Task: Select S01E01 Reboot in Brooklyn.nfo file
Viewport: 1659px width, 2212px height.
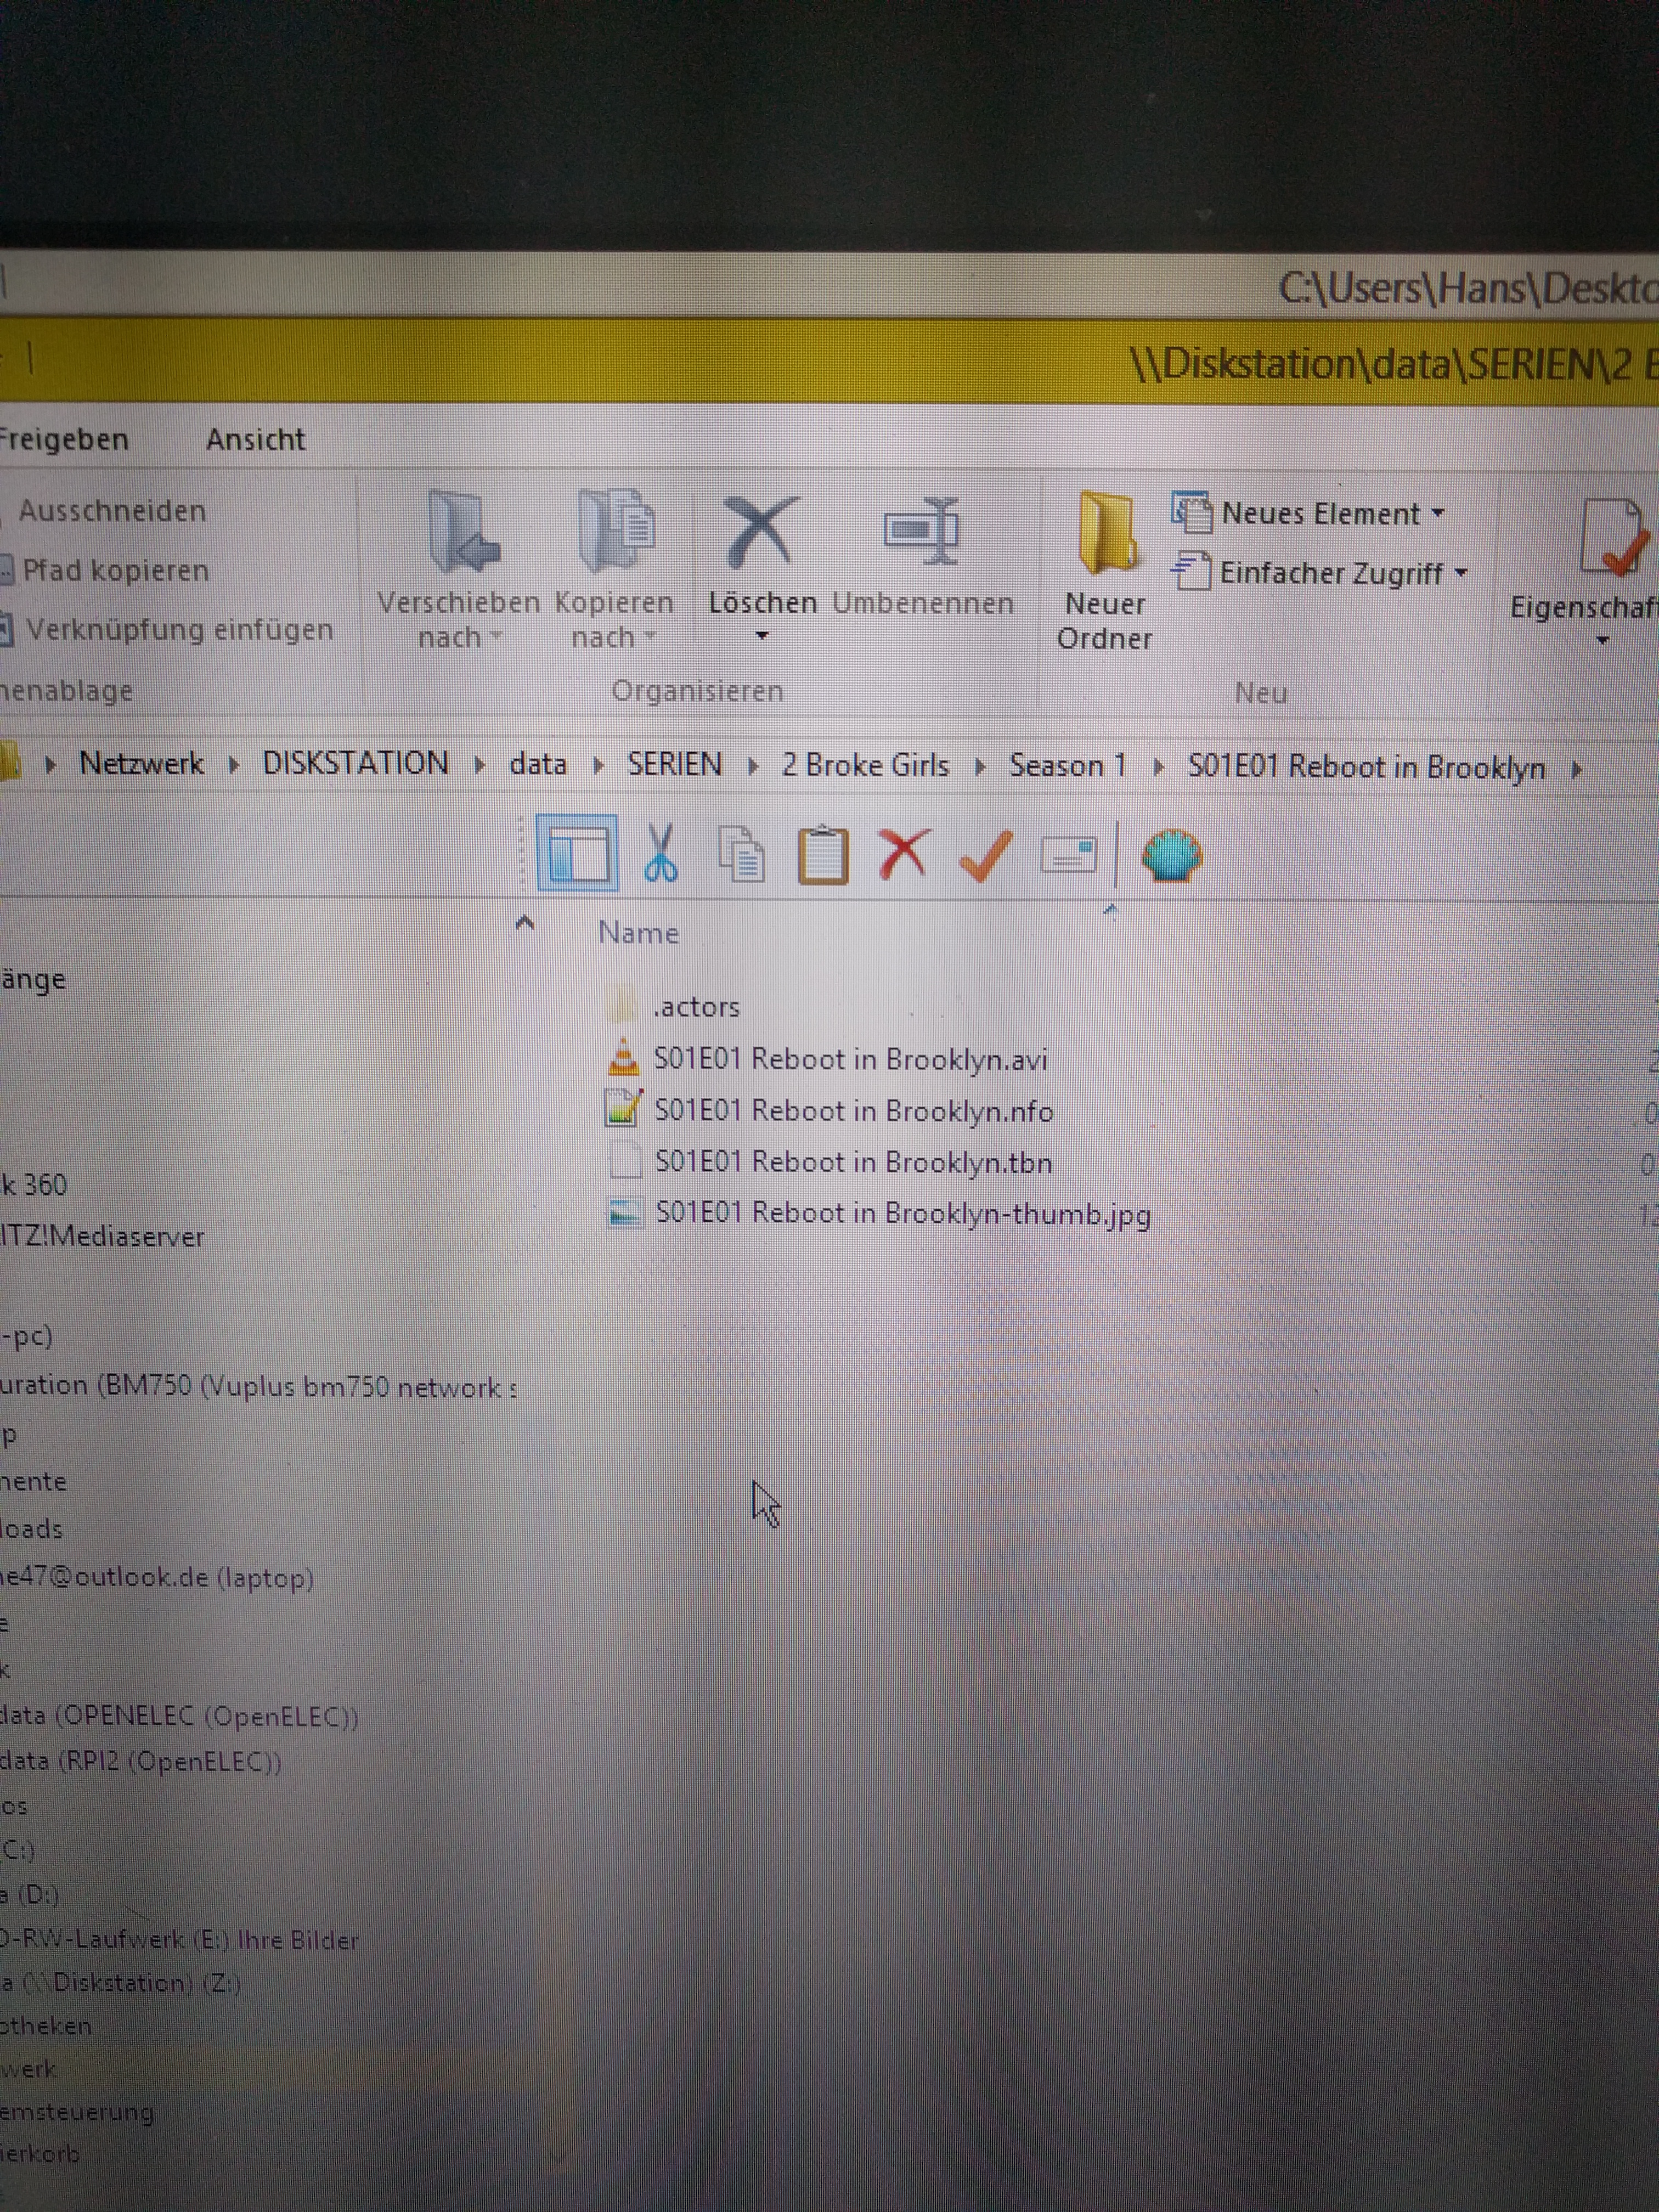Action: coord(853,1110)
